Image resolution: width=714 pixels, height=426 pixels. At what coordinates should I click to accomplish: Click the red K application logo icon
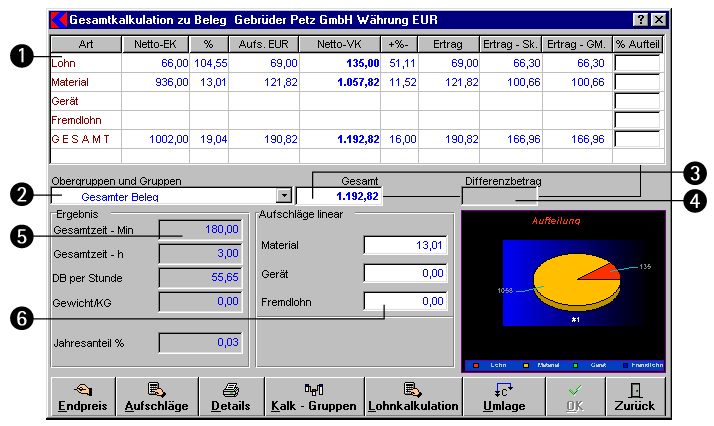[59, 20]
